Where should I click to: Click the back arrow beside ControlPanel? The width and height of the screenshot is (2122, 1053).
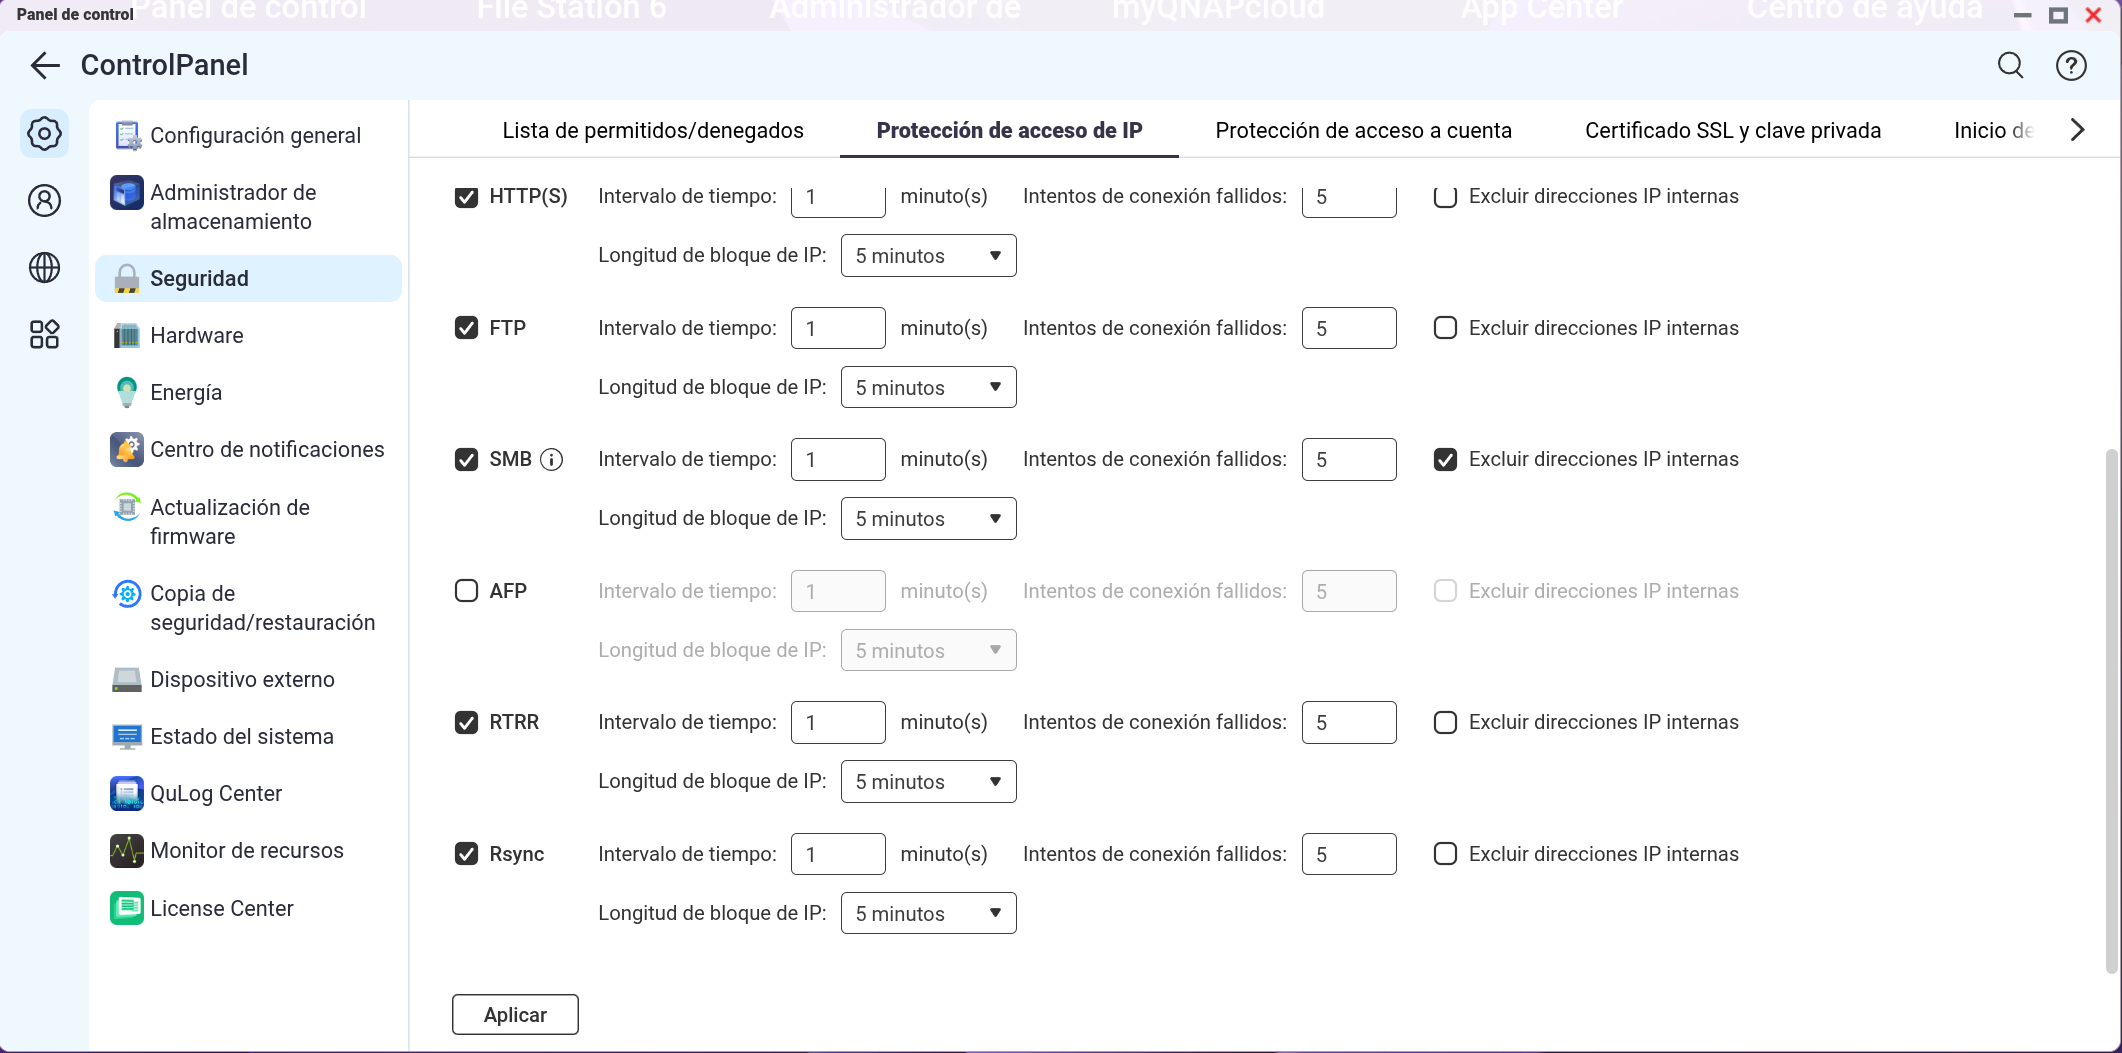(45, 66)
